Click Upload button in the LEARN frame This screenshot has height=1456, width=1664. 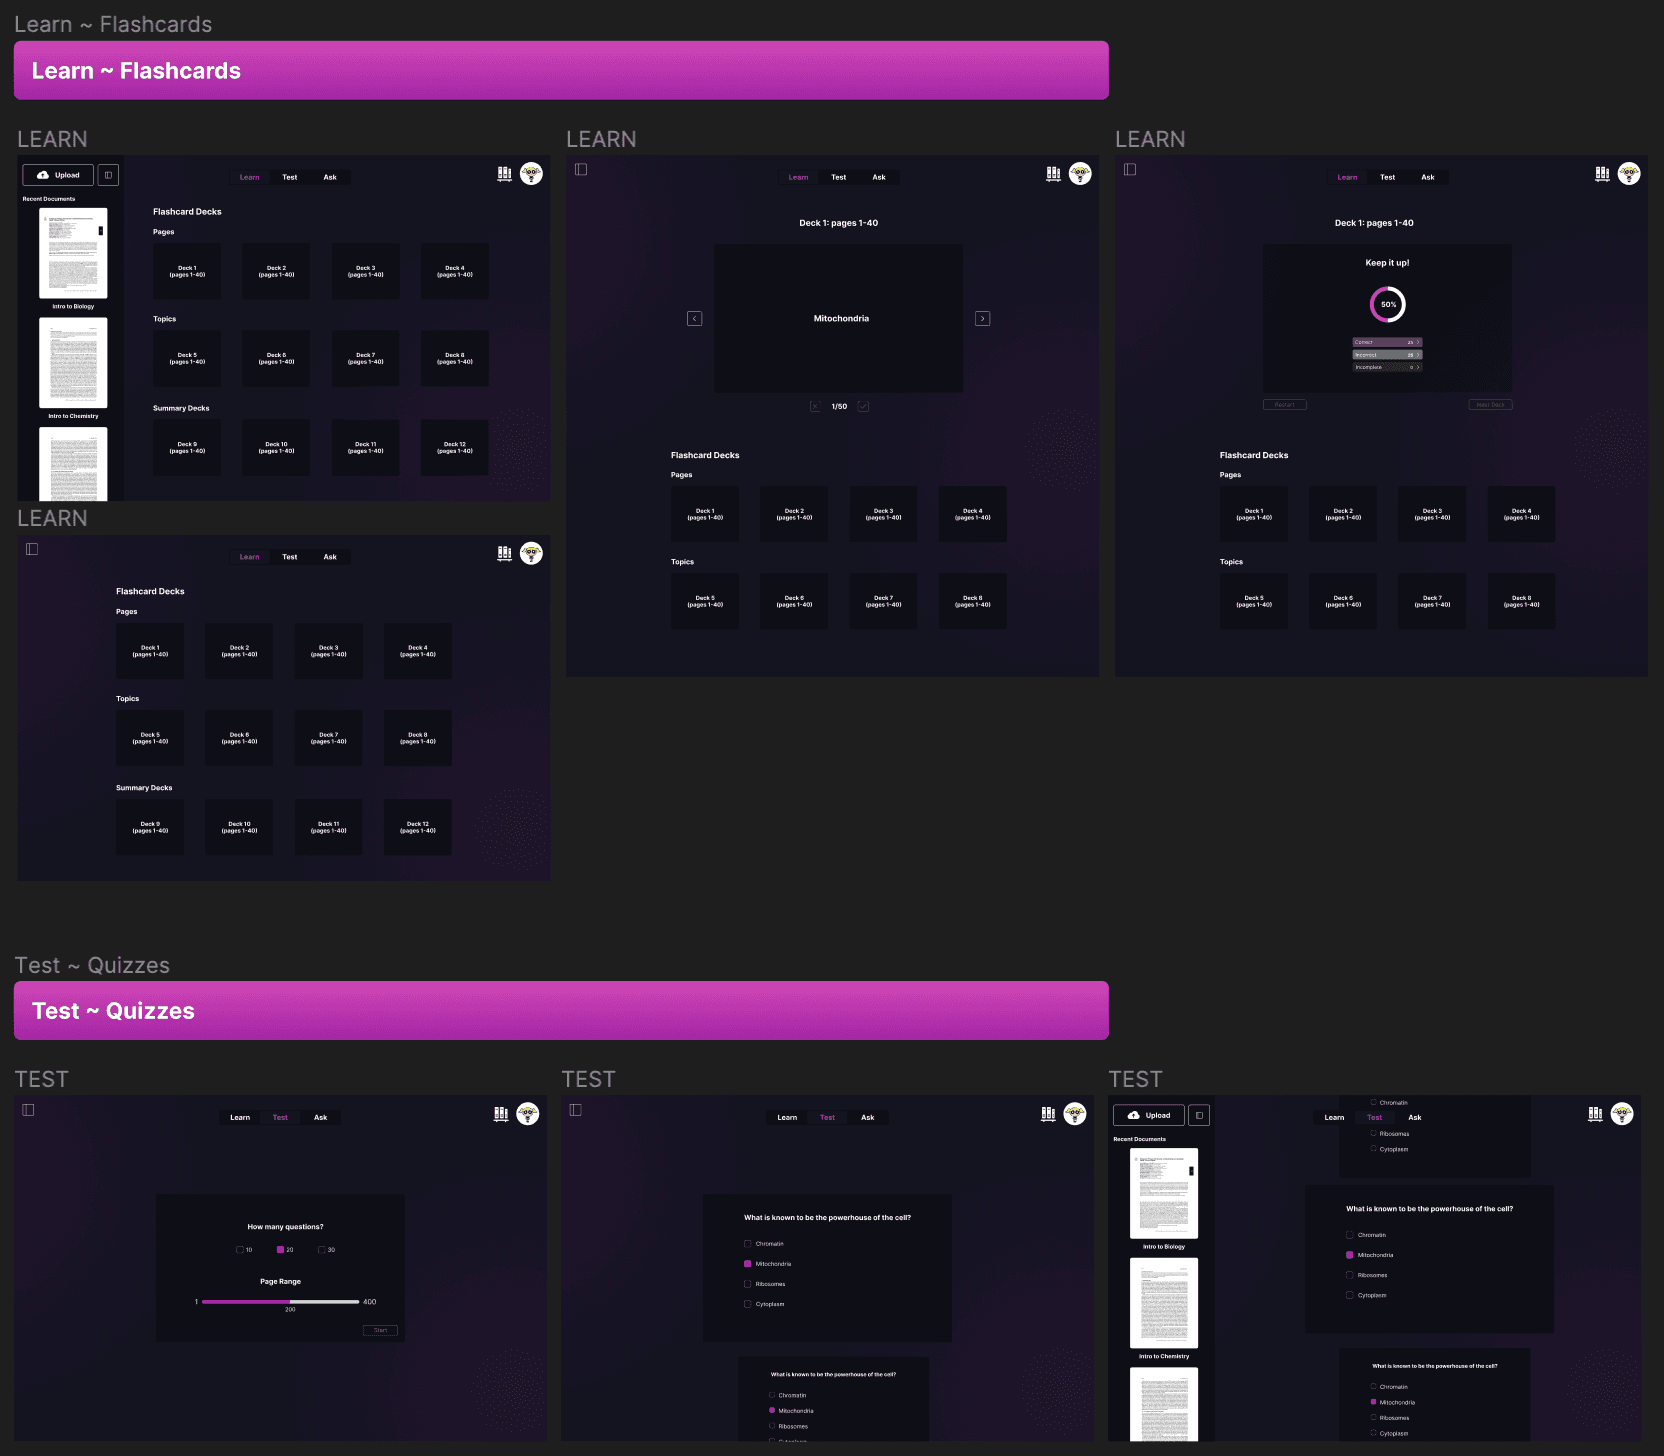58,175
